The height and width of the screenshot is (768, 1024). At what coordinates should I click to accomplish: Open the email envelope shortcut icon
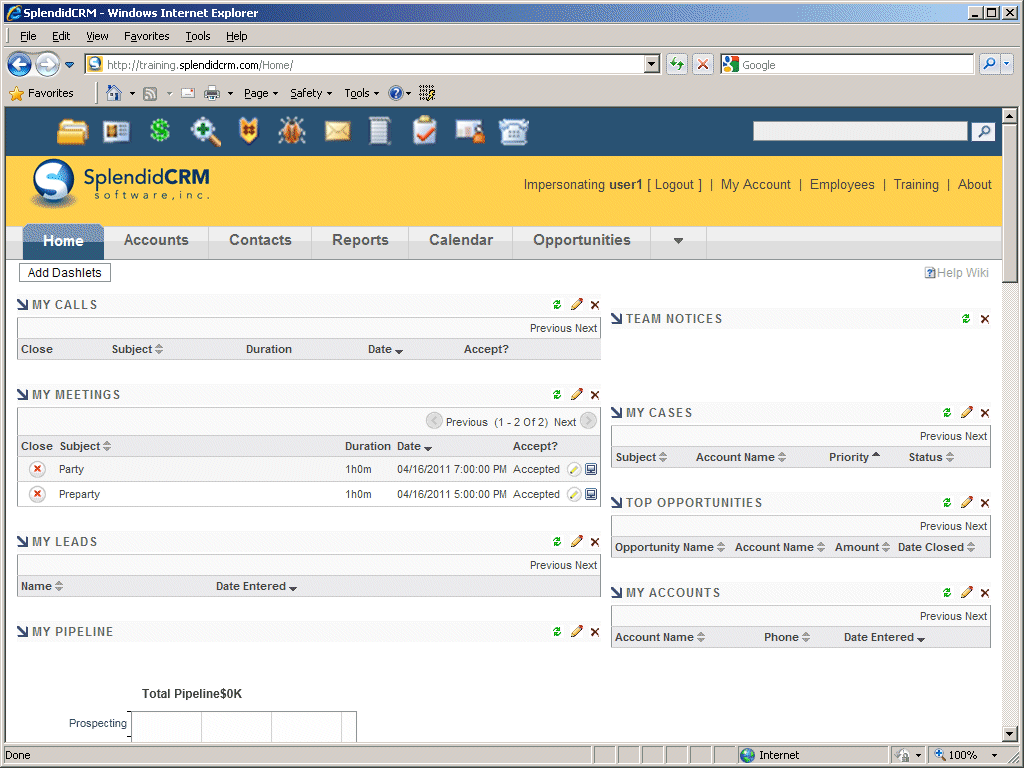(338, 131)
